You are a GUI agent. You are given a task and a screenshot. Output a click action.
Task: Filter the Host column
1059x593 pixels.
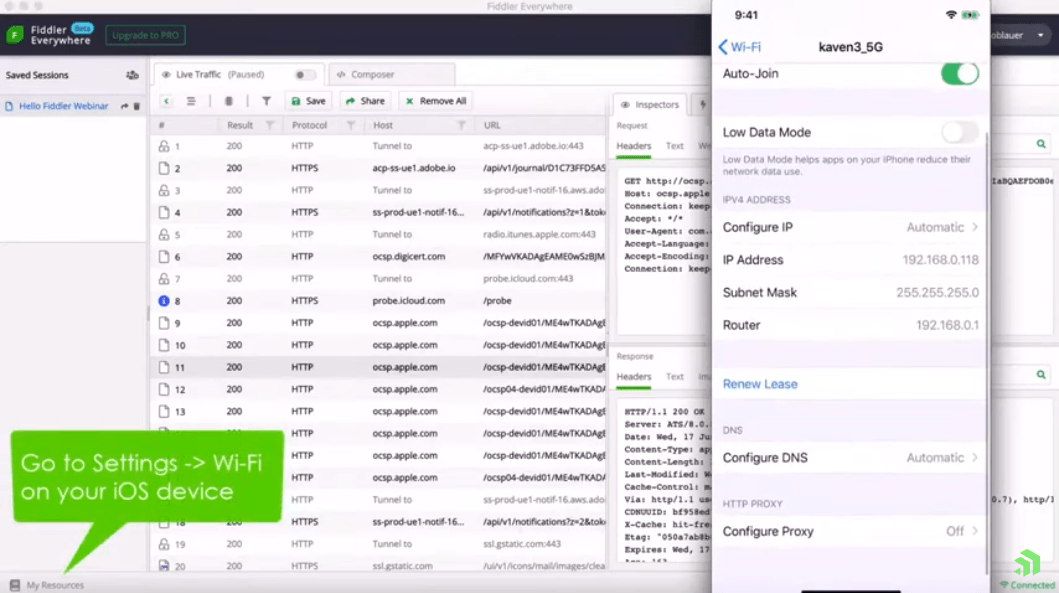461,125
